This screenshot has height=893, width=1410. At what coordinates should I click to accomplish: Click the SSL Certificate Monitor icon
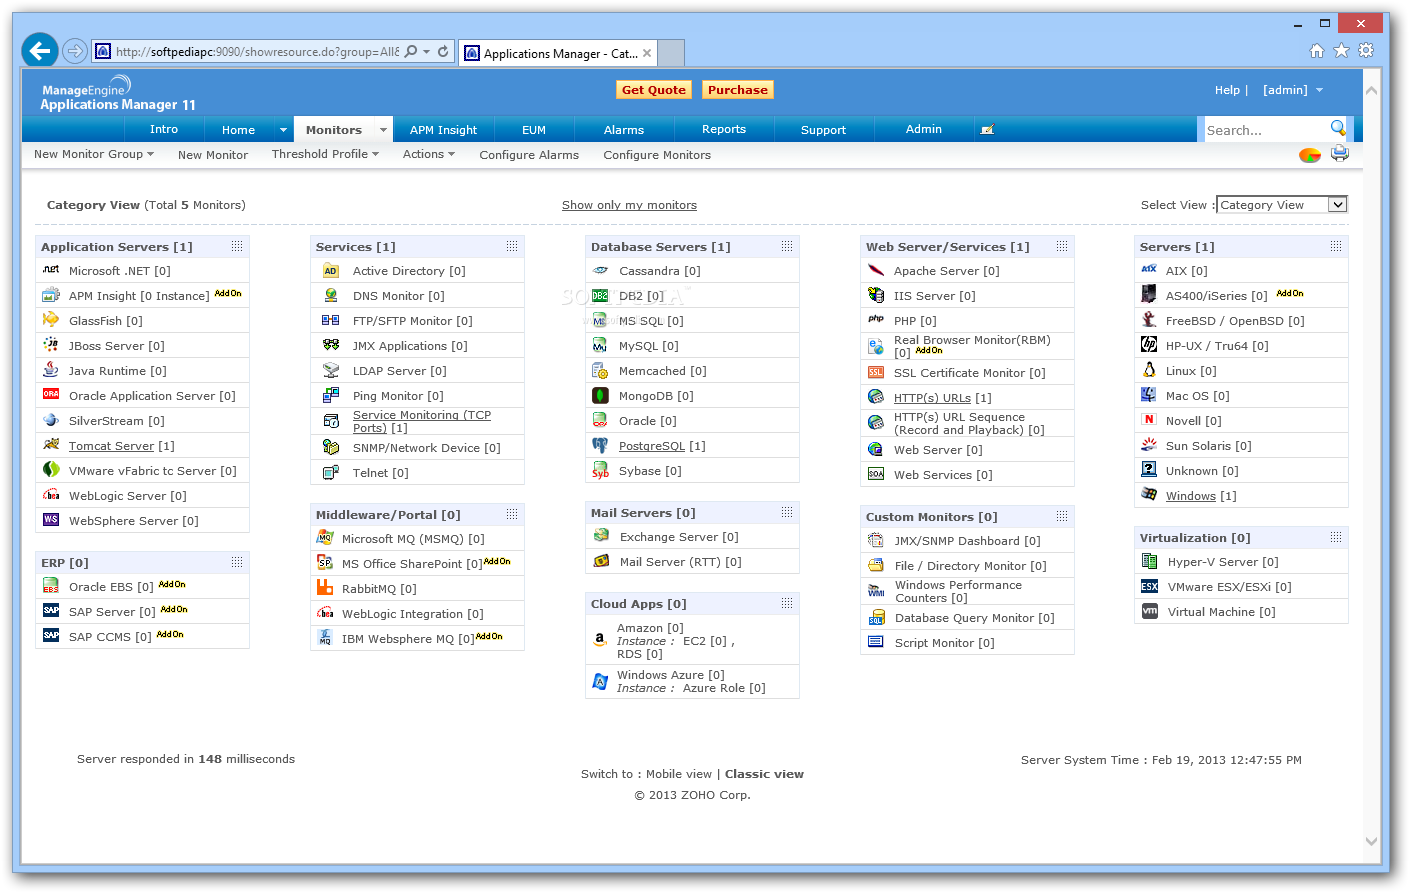[876, 372]
